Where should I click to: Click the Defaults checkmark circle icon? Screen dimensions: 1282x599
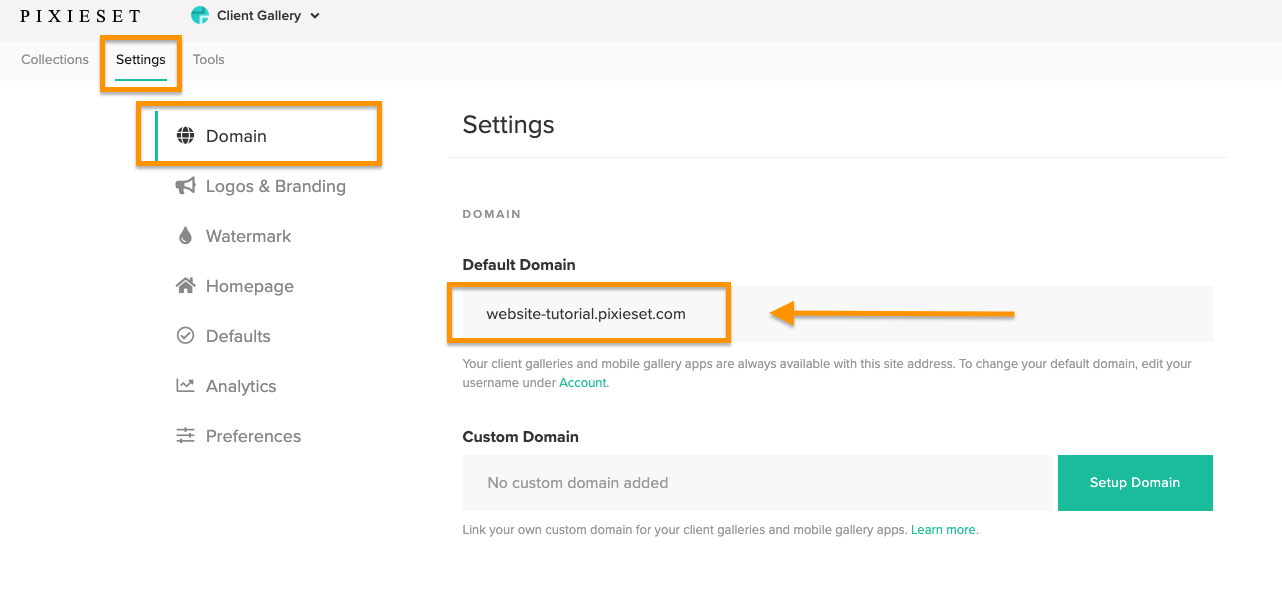[185, 336]
